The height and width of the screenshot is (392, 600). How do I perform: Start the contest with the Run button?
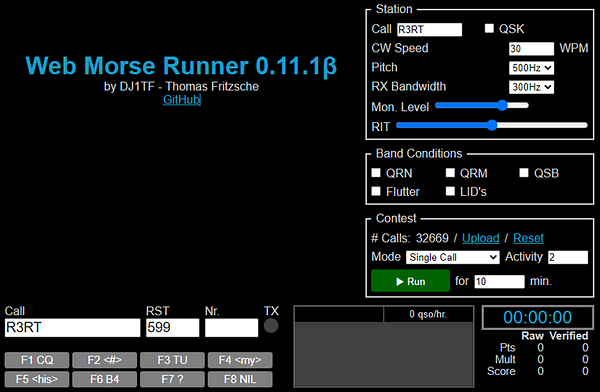tap(410, 281)
